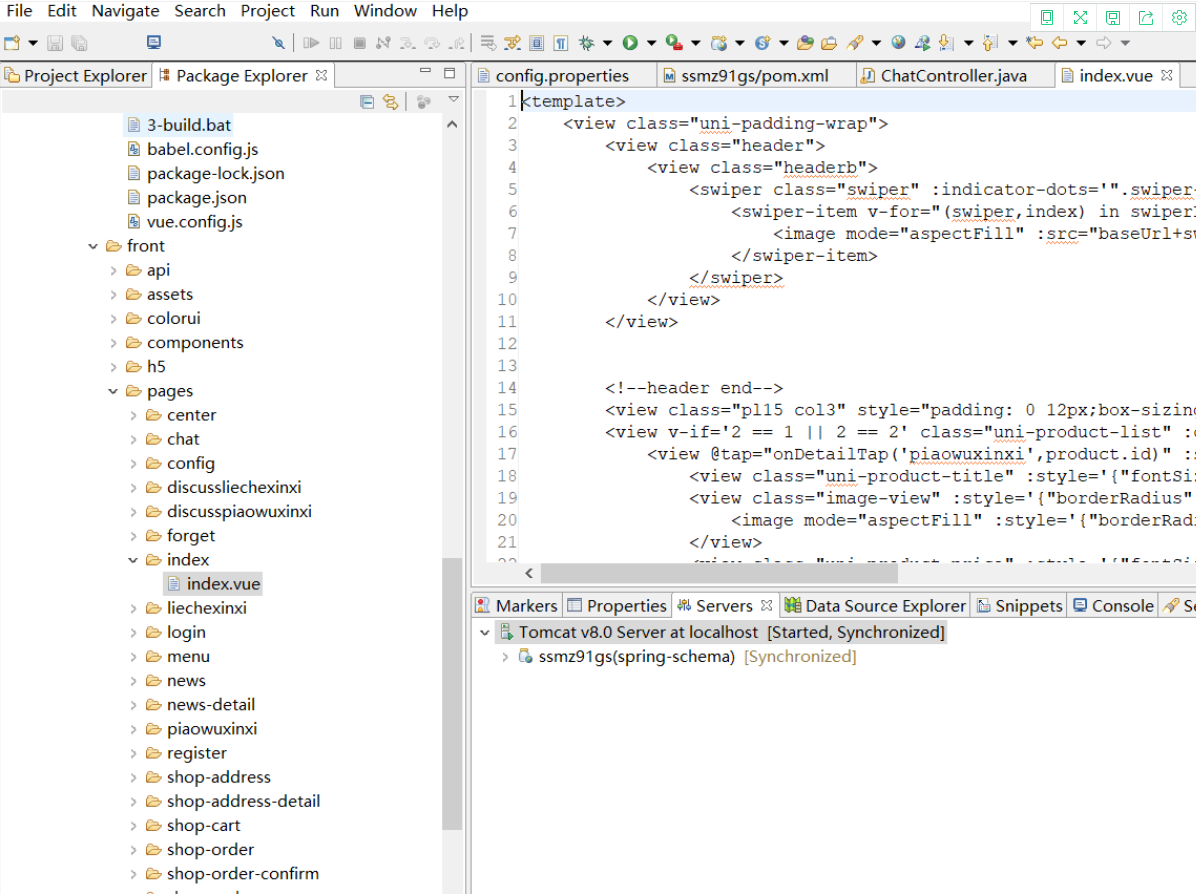Open the Data Source Explorer tab
Viewport: 1198px width, 894px height.
tap(876, 606)
